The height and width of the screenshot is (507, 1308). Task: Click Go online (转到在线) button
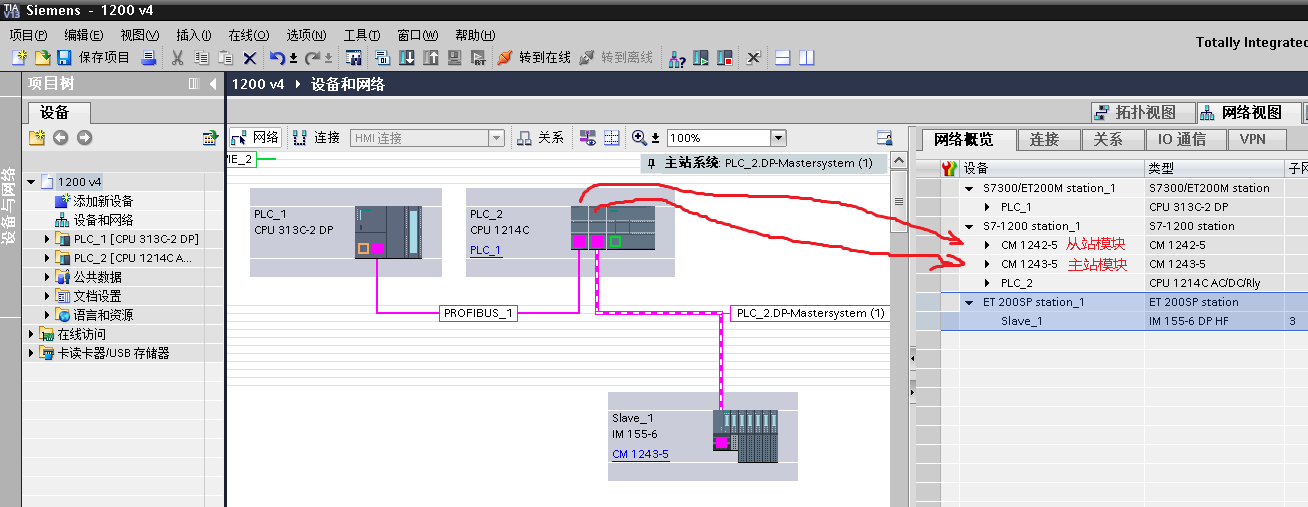(534, 57)
